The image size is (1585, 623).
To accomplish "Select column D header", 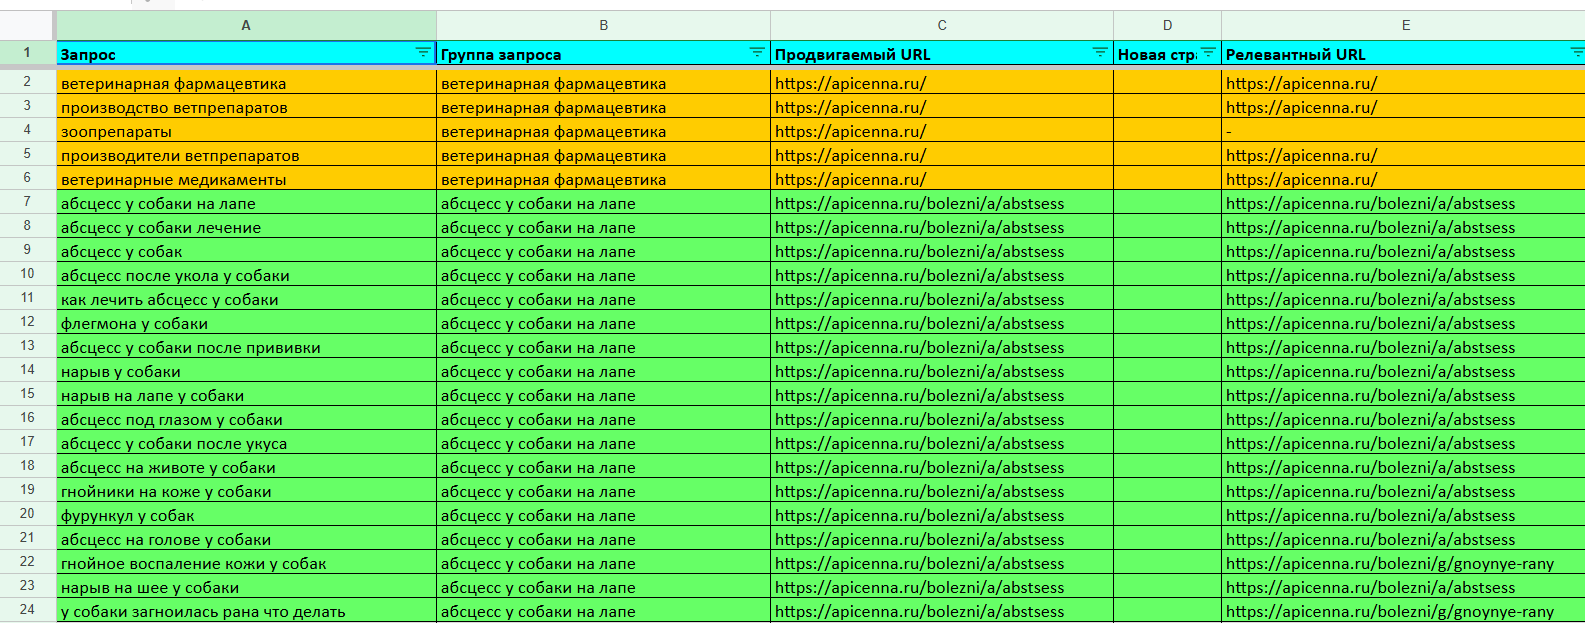I will click(x=1168, y=25).
